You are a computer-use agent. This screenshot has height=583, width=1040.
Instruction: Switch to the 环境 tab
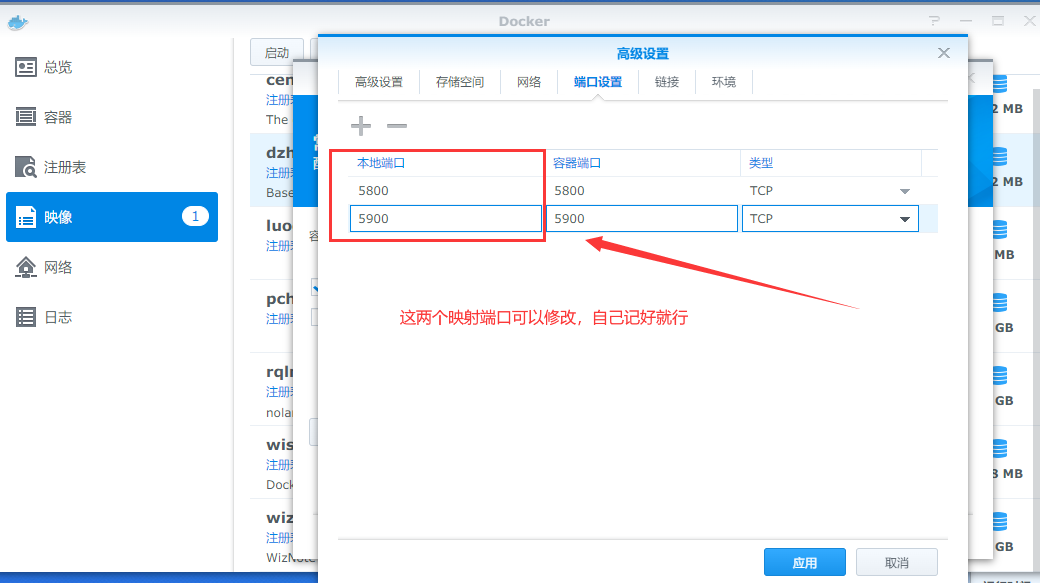pyautogui.click(x=724, y=82)
